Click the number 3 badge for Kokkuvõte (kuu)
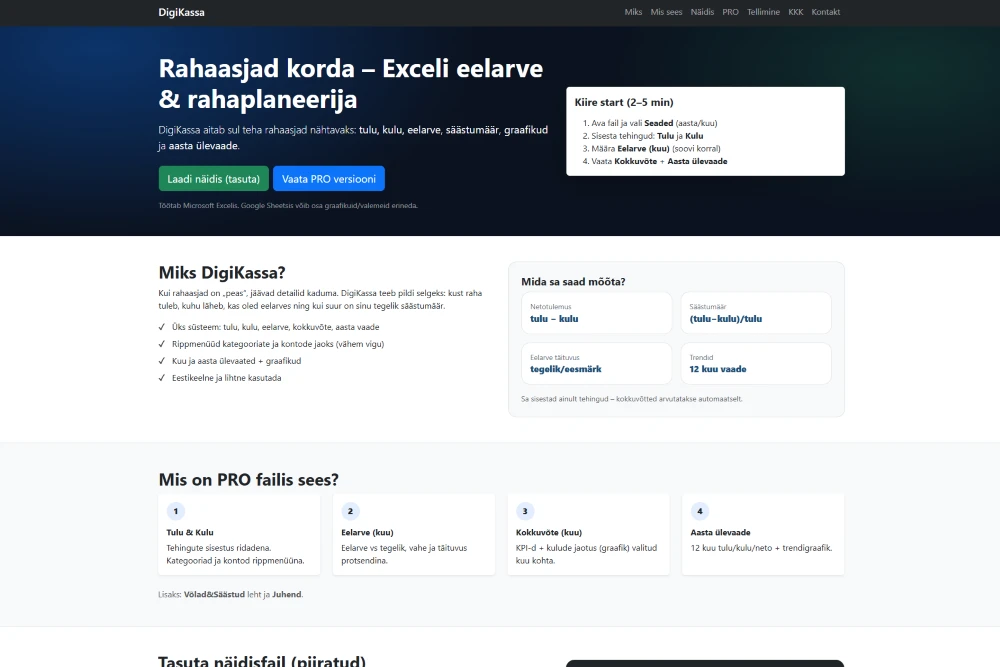The image size is (1000, 667). click(x=525, y=511)
